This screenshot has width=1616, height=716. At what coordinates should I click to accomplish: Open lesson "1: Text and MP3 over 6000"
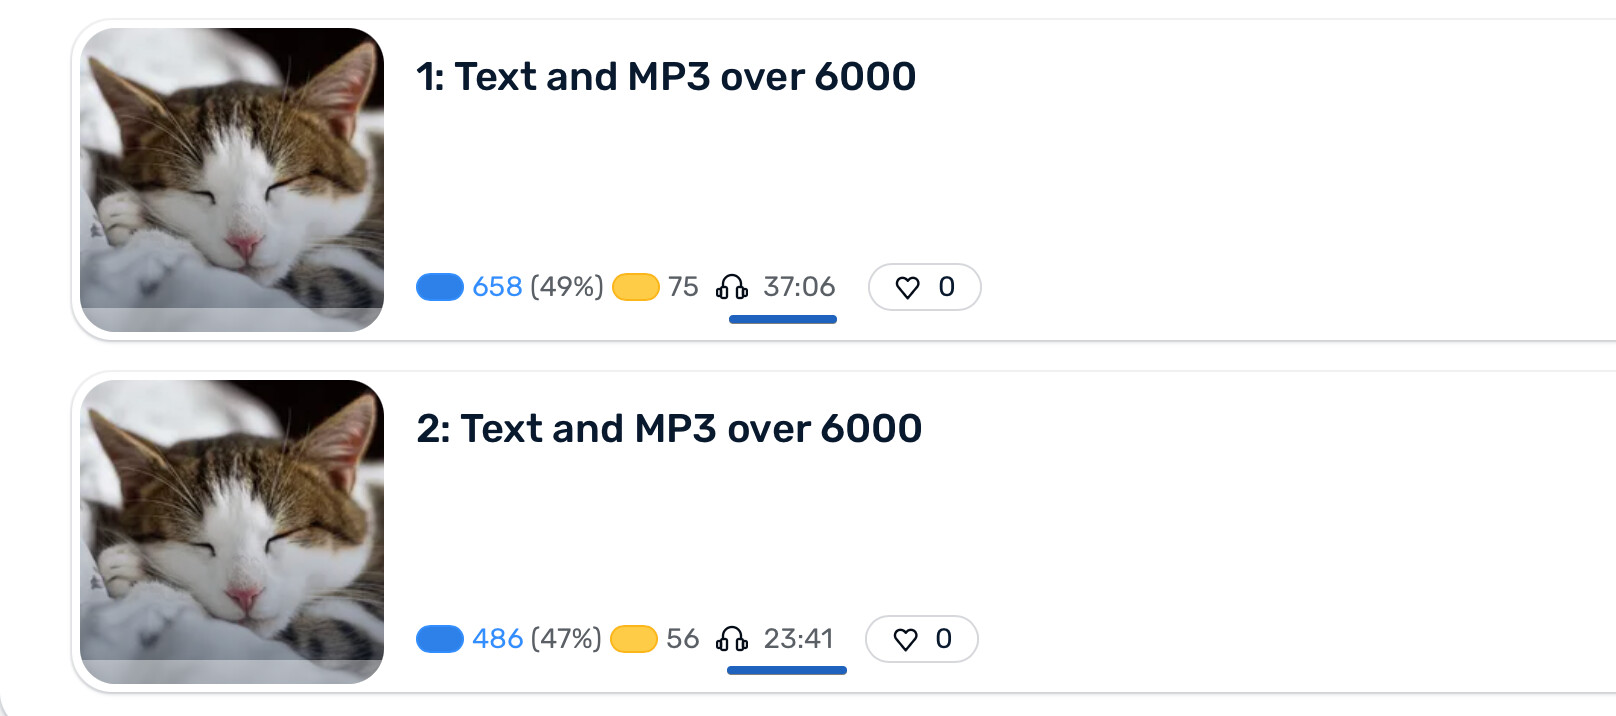666,77
